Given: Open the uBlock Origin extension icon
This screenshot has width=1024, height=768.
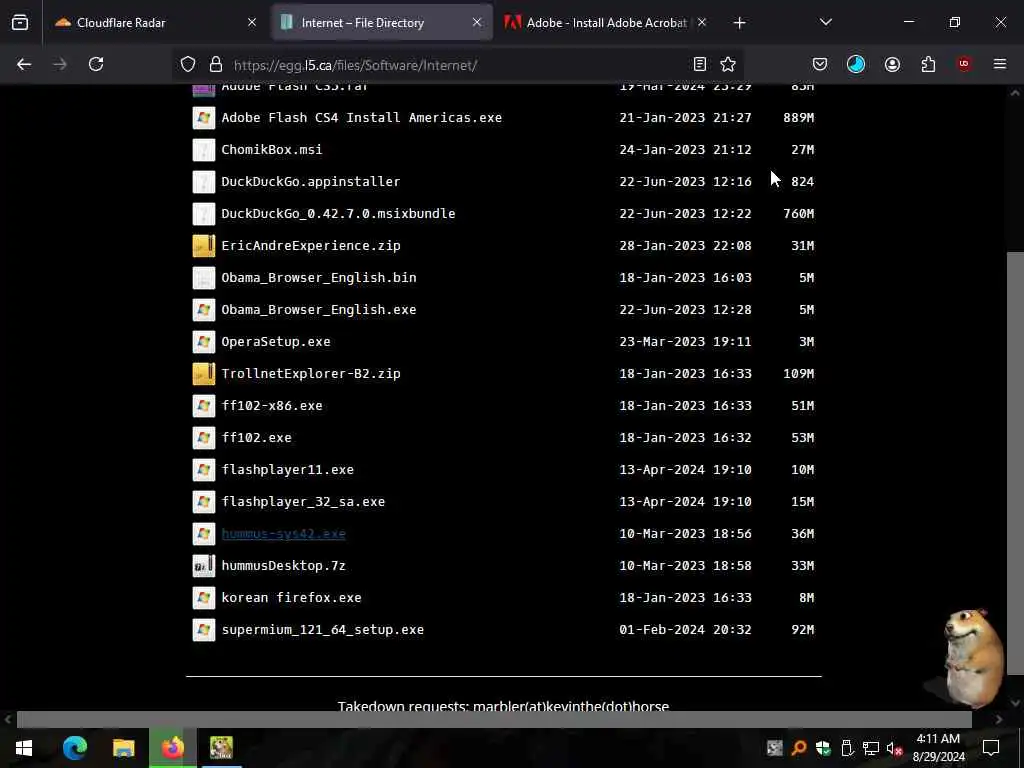Looking at the screenshot, I should coord(964,64).
